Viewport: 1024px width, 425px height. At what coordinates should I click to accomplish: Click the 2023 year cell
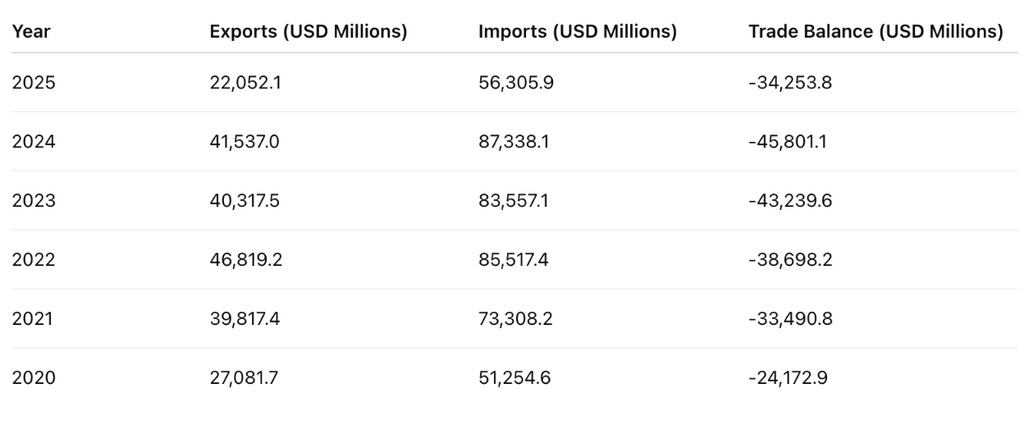point(34,200)
